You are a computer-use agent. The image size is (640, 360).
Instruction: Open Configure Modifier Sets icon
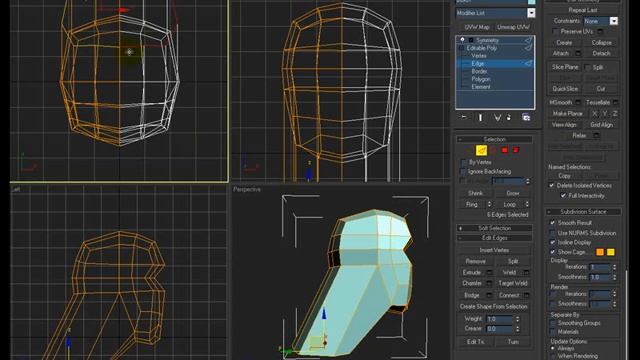click(526, 118)
